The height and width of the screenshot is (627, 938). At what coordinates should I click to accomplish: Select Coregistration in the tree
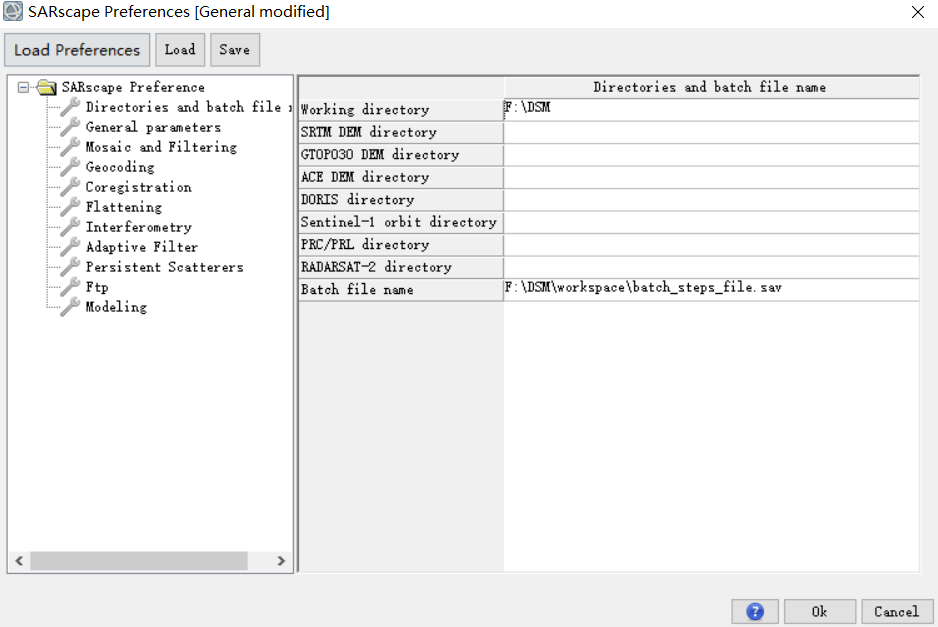138,187
